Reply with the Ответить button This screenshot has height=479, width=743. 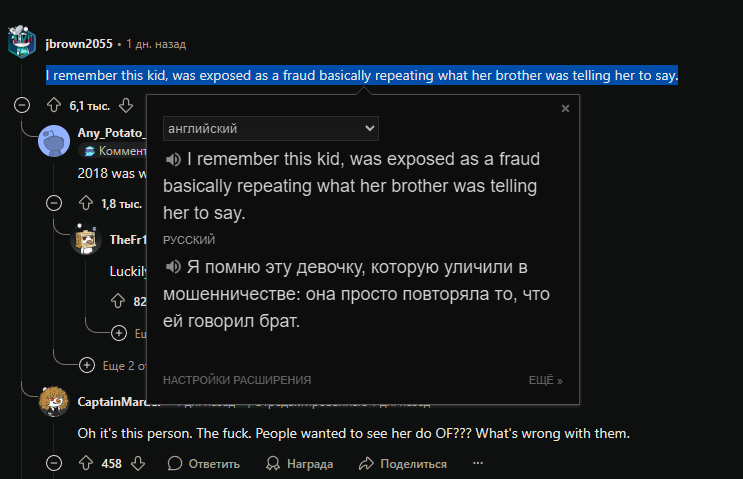click(204, 463)
